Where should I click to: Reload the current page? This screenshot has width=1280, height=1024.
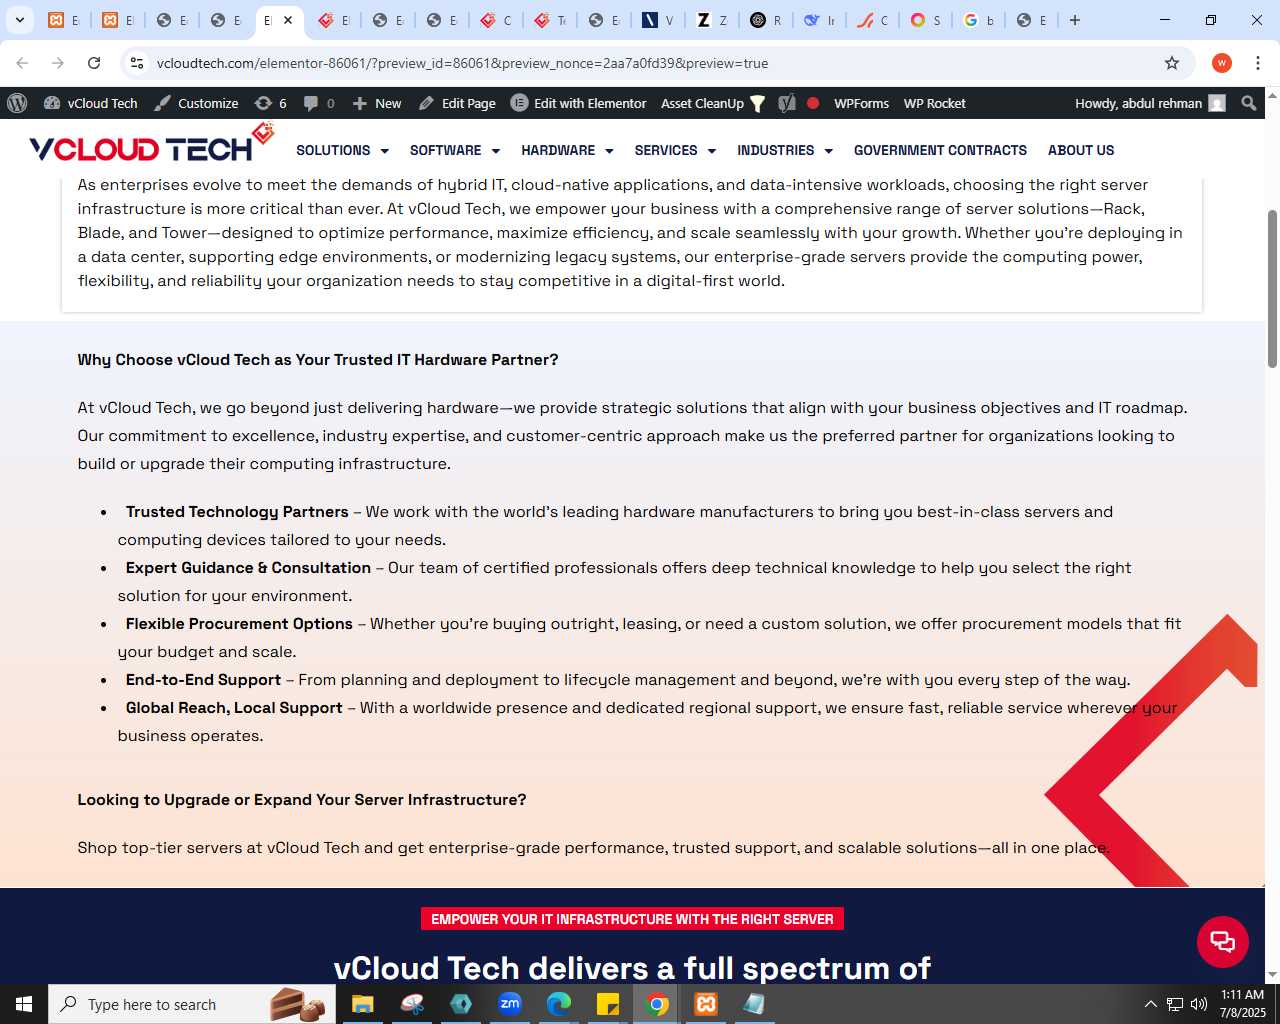94,63
